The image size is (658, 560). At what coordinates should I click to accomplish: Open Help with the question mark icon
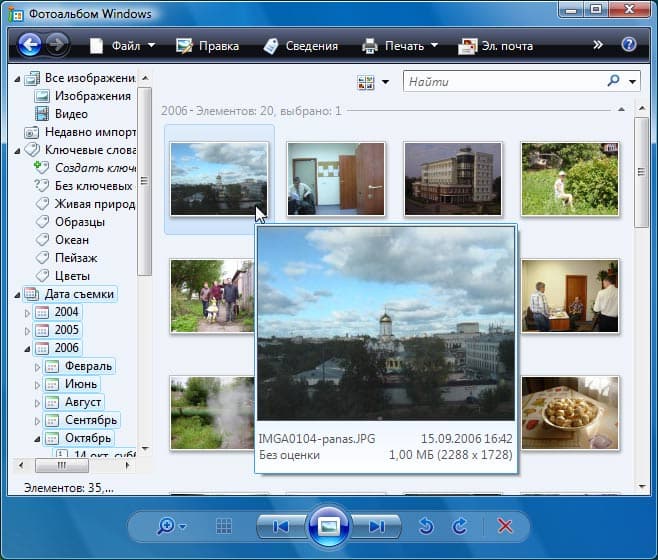629,44
